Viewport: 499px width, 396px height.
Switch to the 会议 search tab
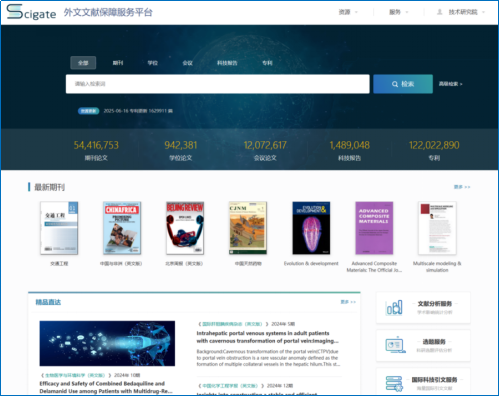pos(187,63)
